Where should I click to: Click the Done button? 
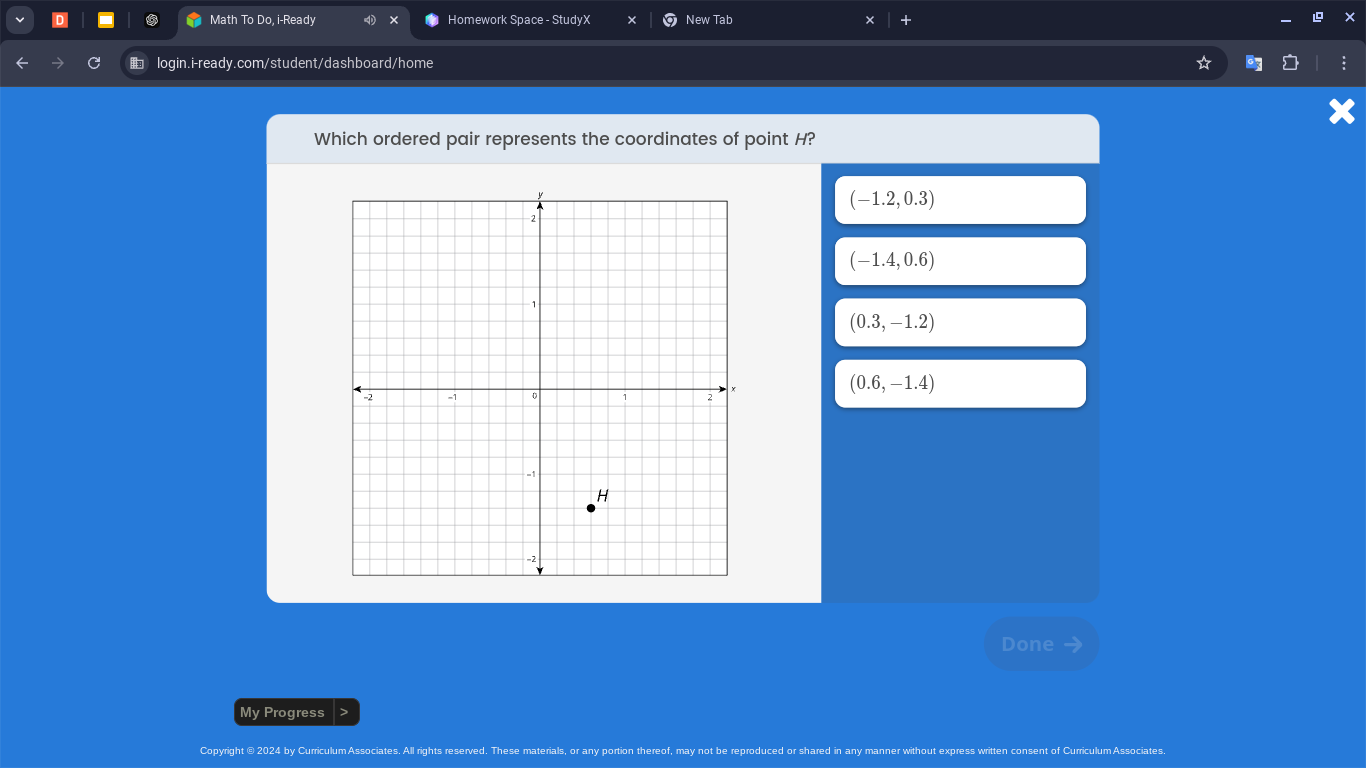[1041, 644]
